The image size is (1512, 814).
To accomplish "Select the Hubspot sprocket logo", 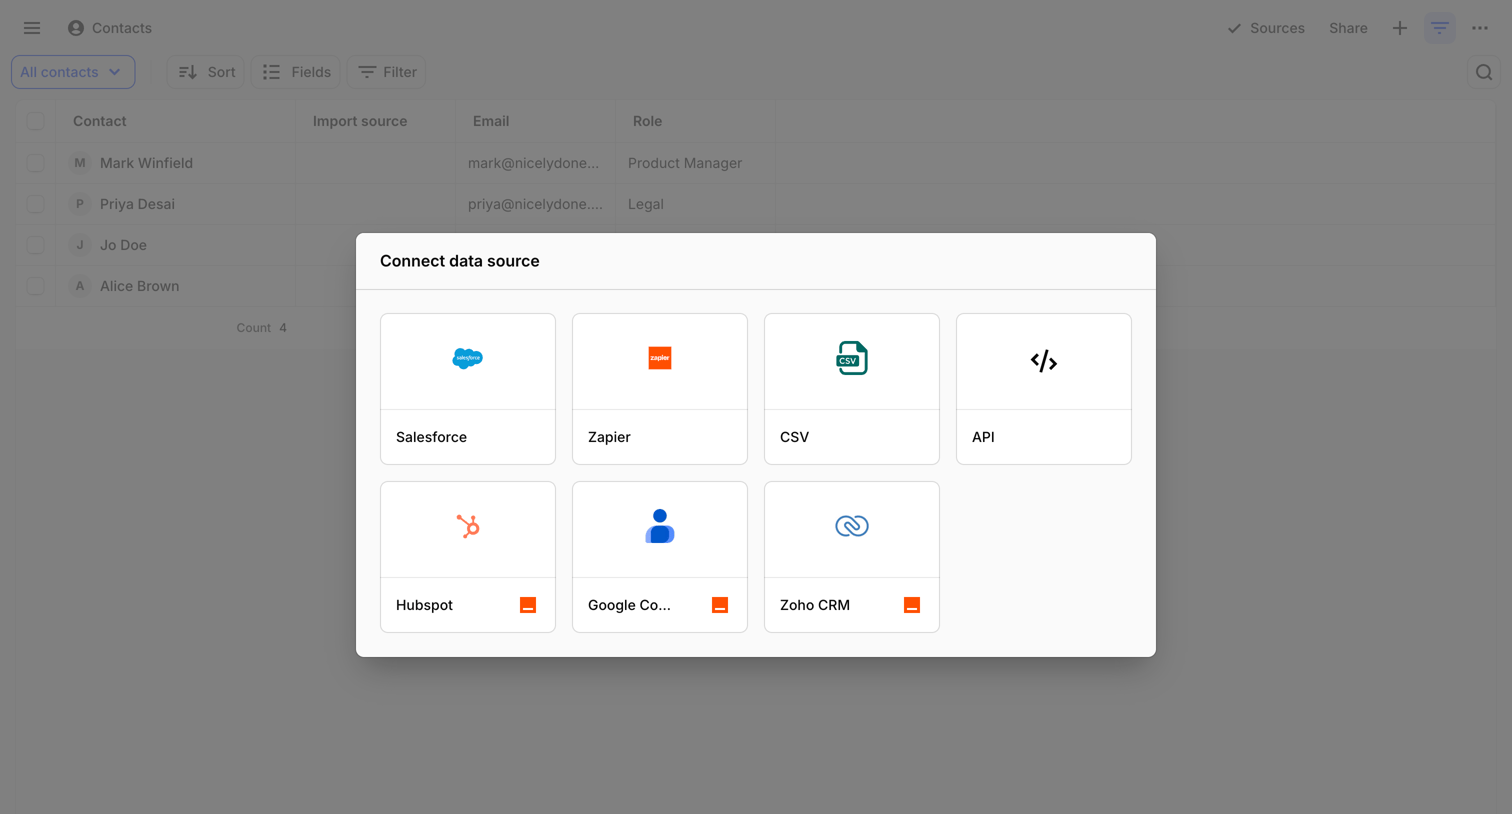I will (468, 526).
